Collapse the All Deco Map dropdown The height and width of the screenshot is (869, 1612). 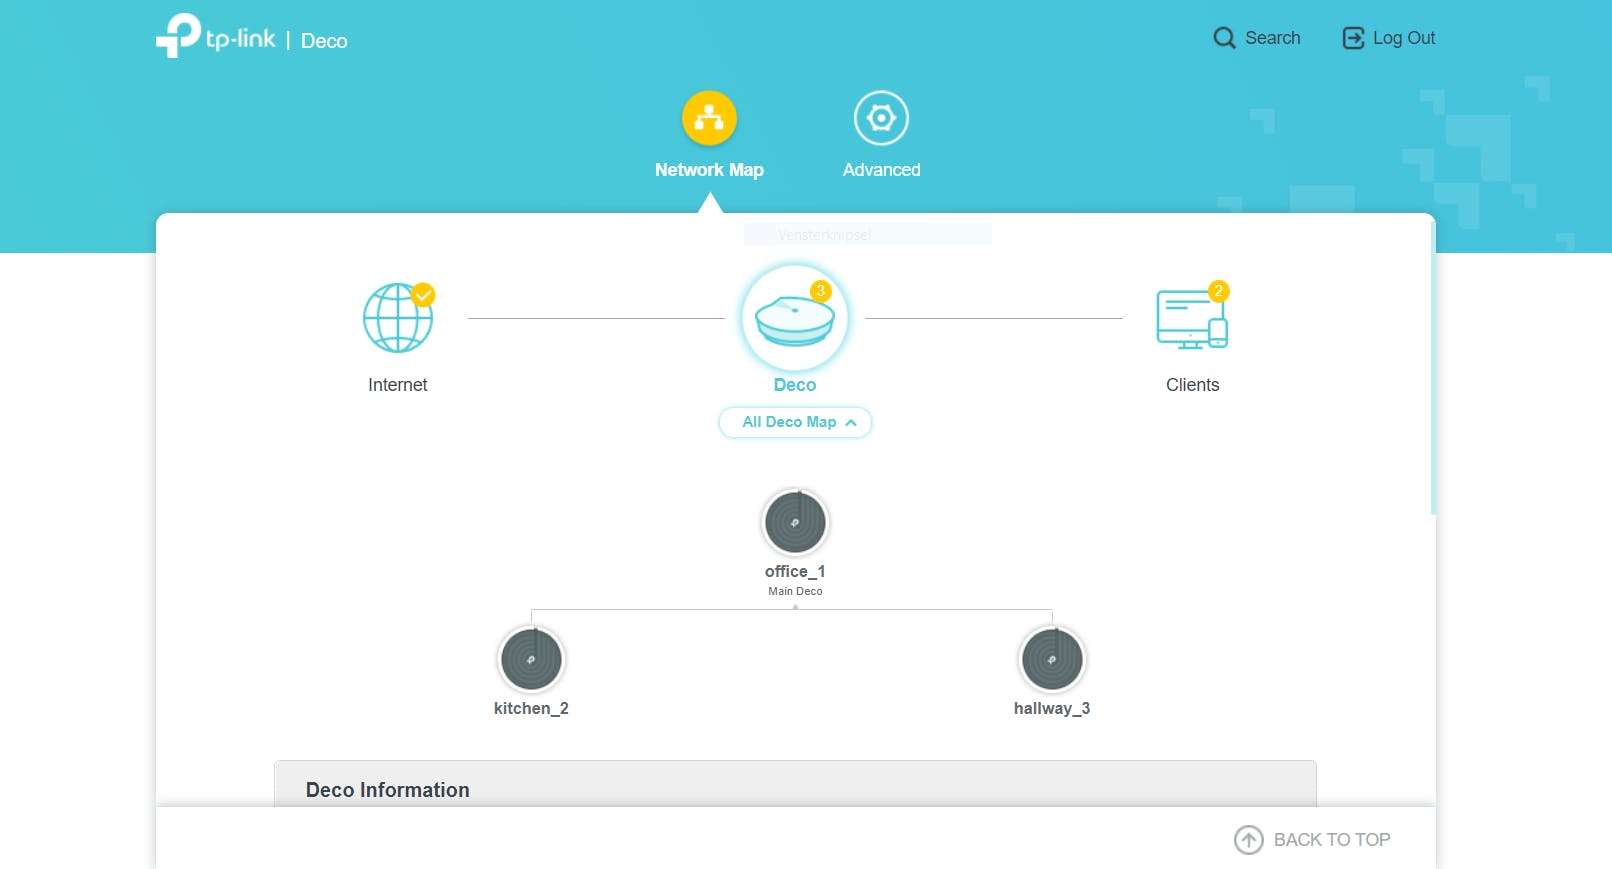(795, 422)
